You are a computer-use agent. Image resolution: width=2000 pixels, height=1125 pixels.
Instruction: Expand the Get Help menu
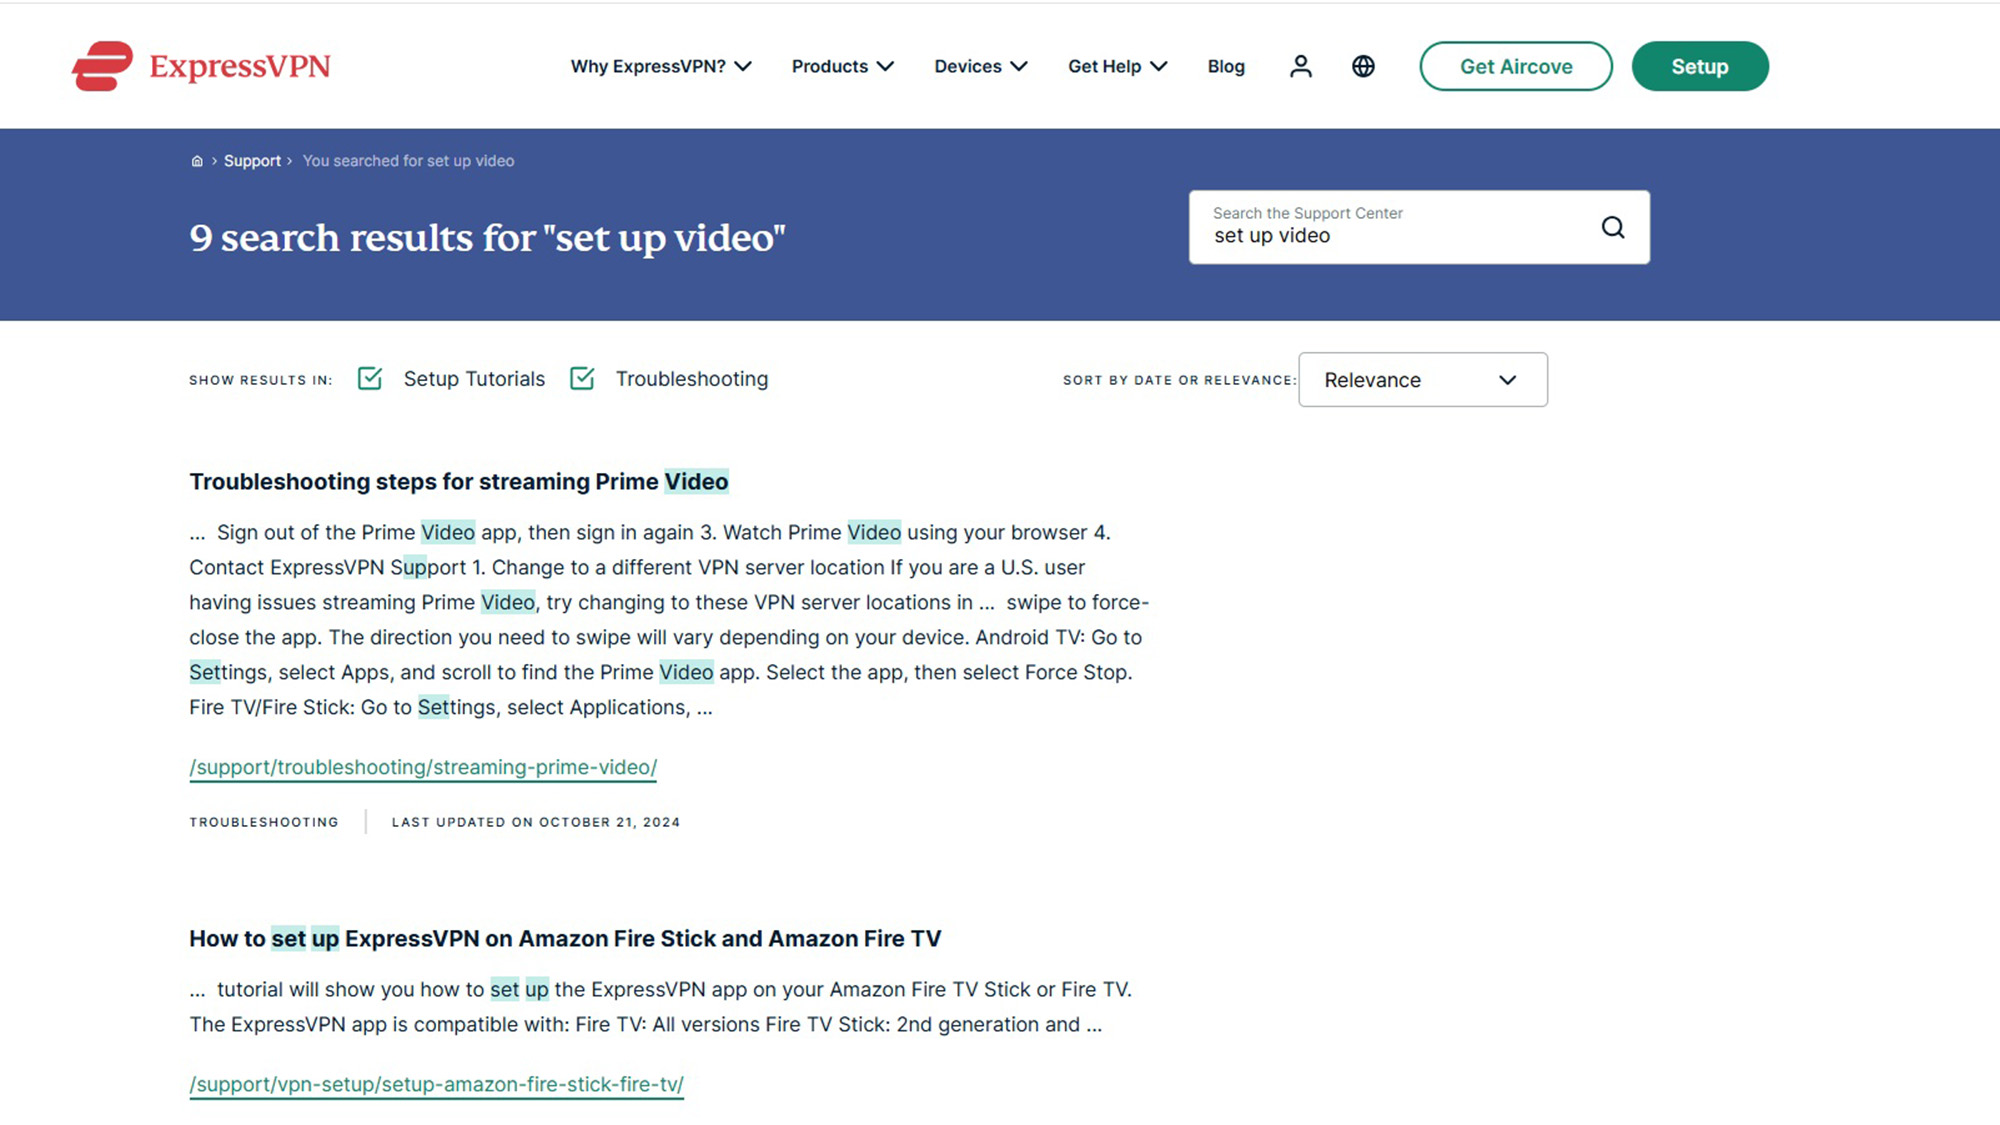(x=1117, y=66)
